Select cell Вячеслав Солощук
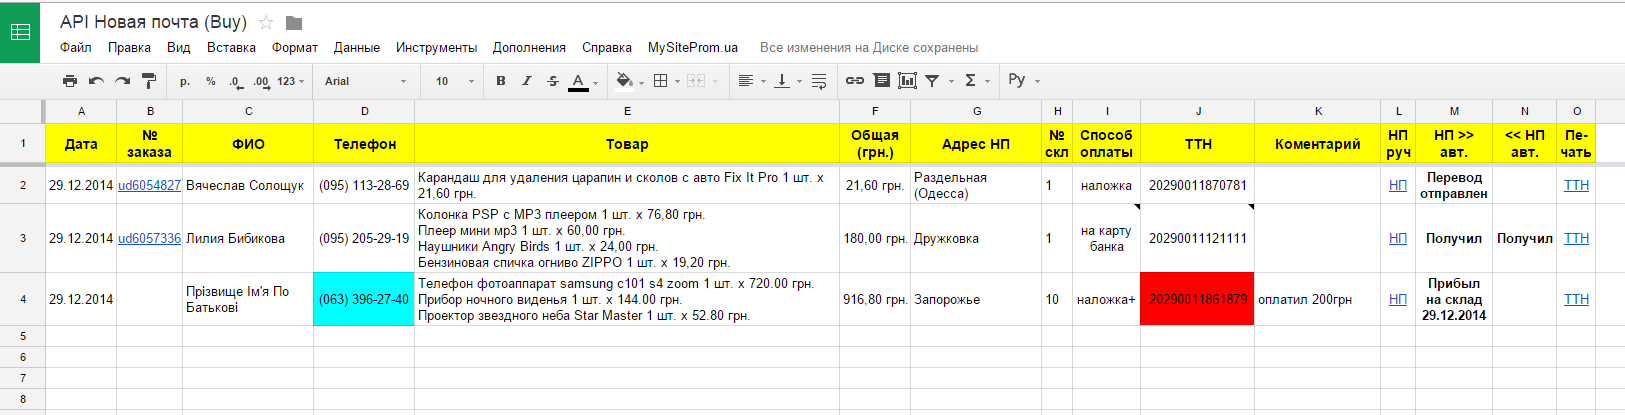Screen dimensions: 1625x415 pyautogui.click(x=248, y=185)
